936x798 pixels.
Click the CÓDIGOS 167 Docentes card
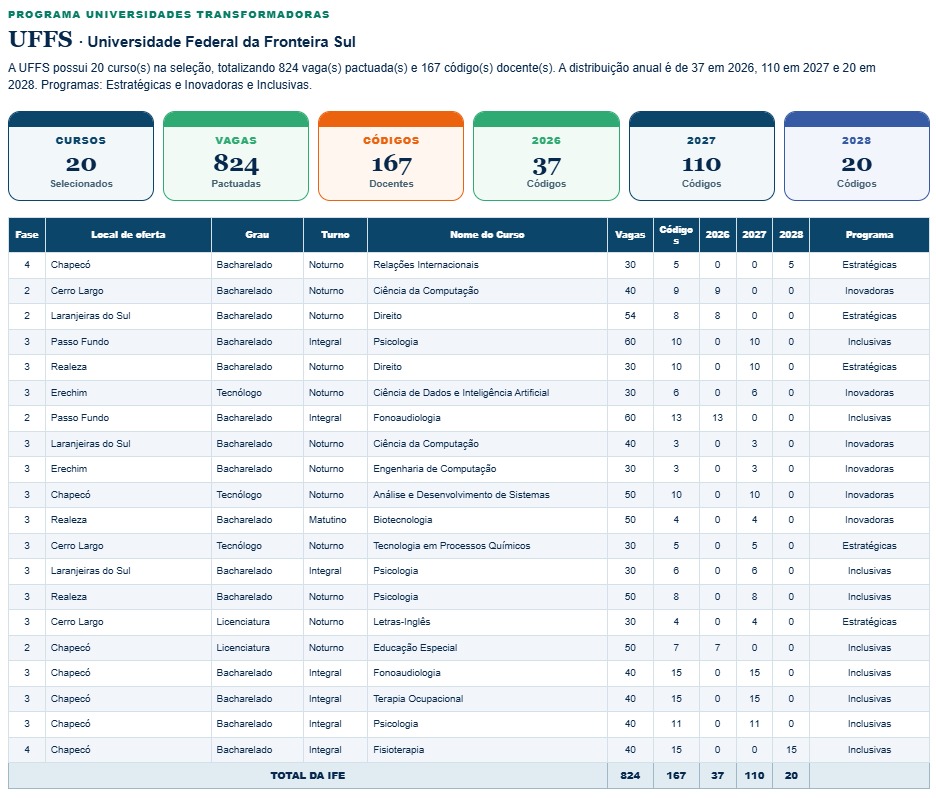[391, 156]
